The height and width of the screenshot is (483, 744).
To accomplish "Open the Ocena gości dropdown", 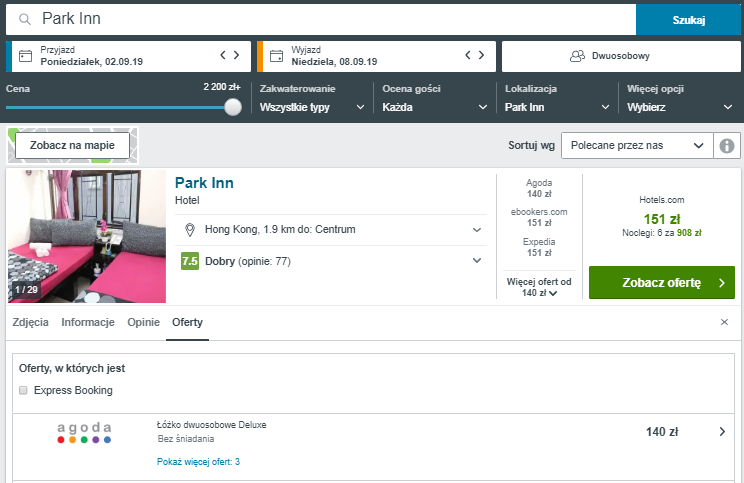I will tap(435, 107).
